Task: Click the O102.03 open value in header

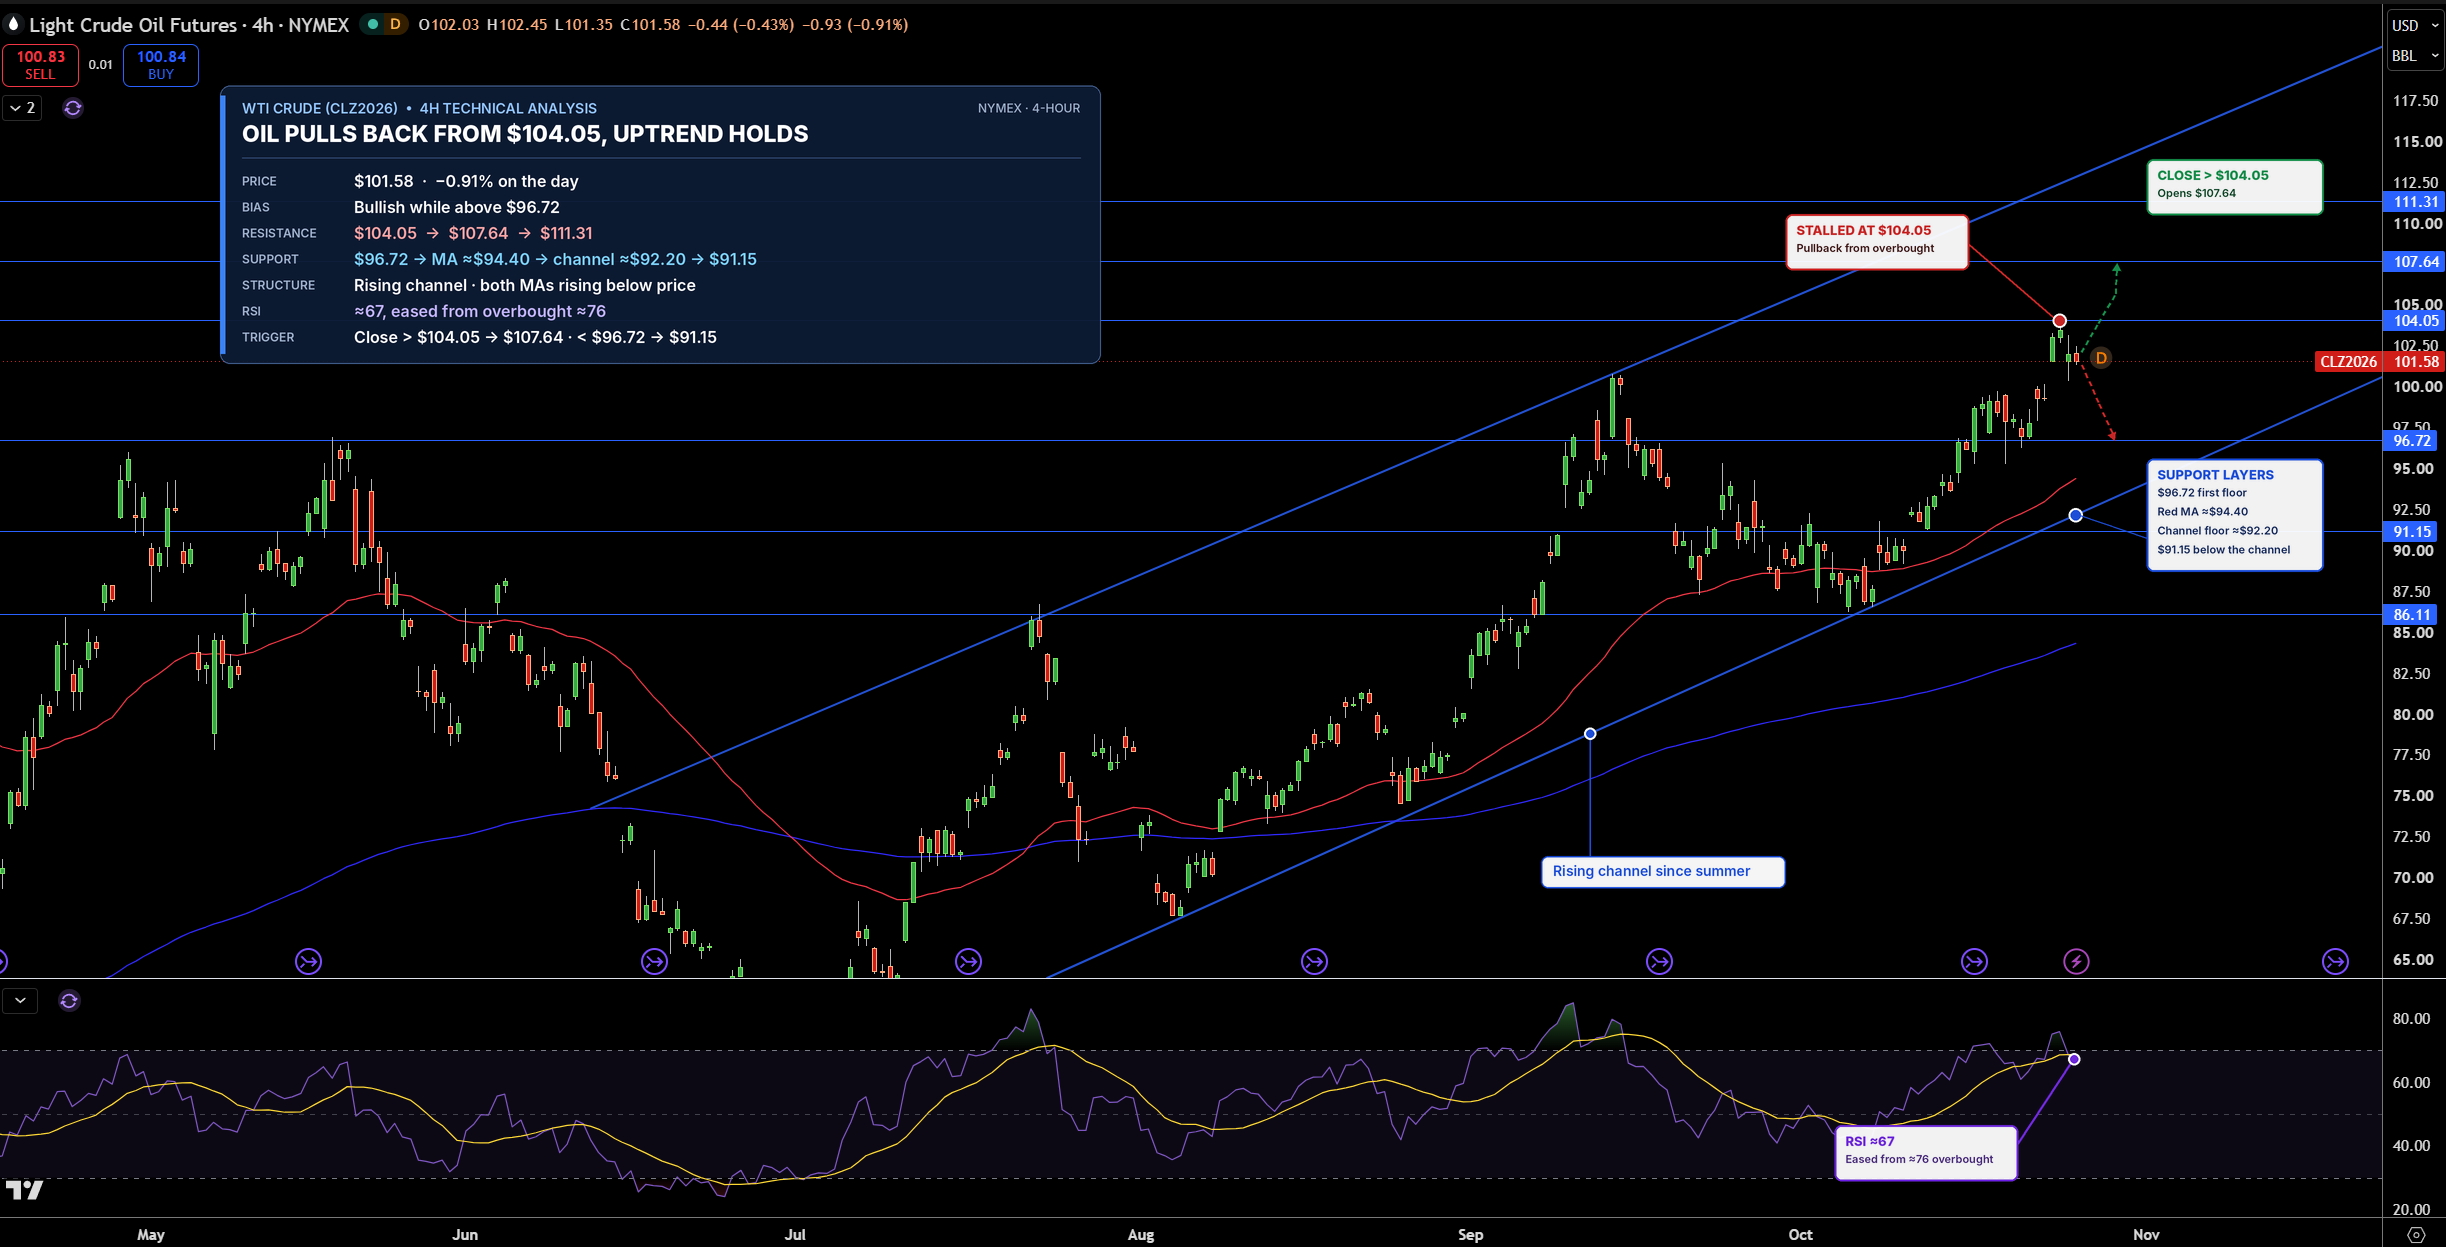Action: pyautogui.click(x=449, y=25)
